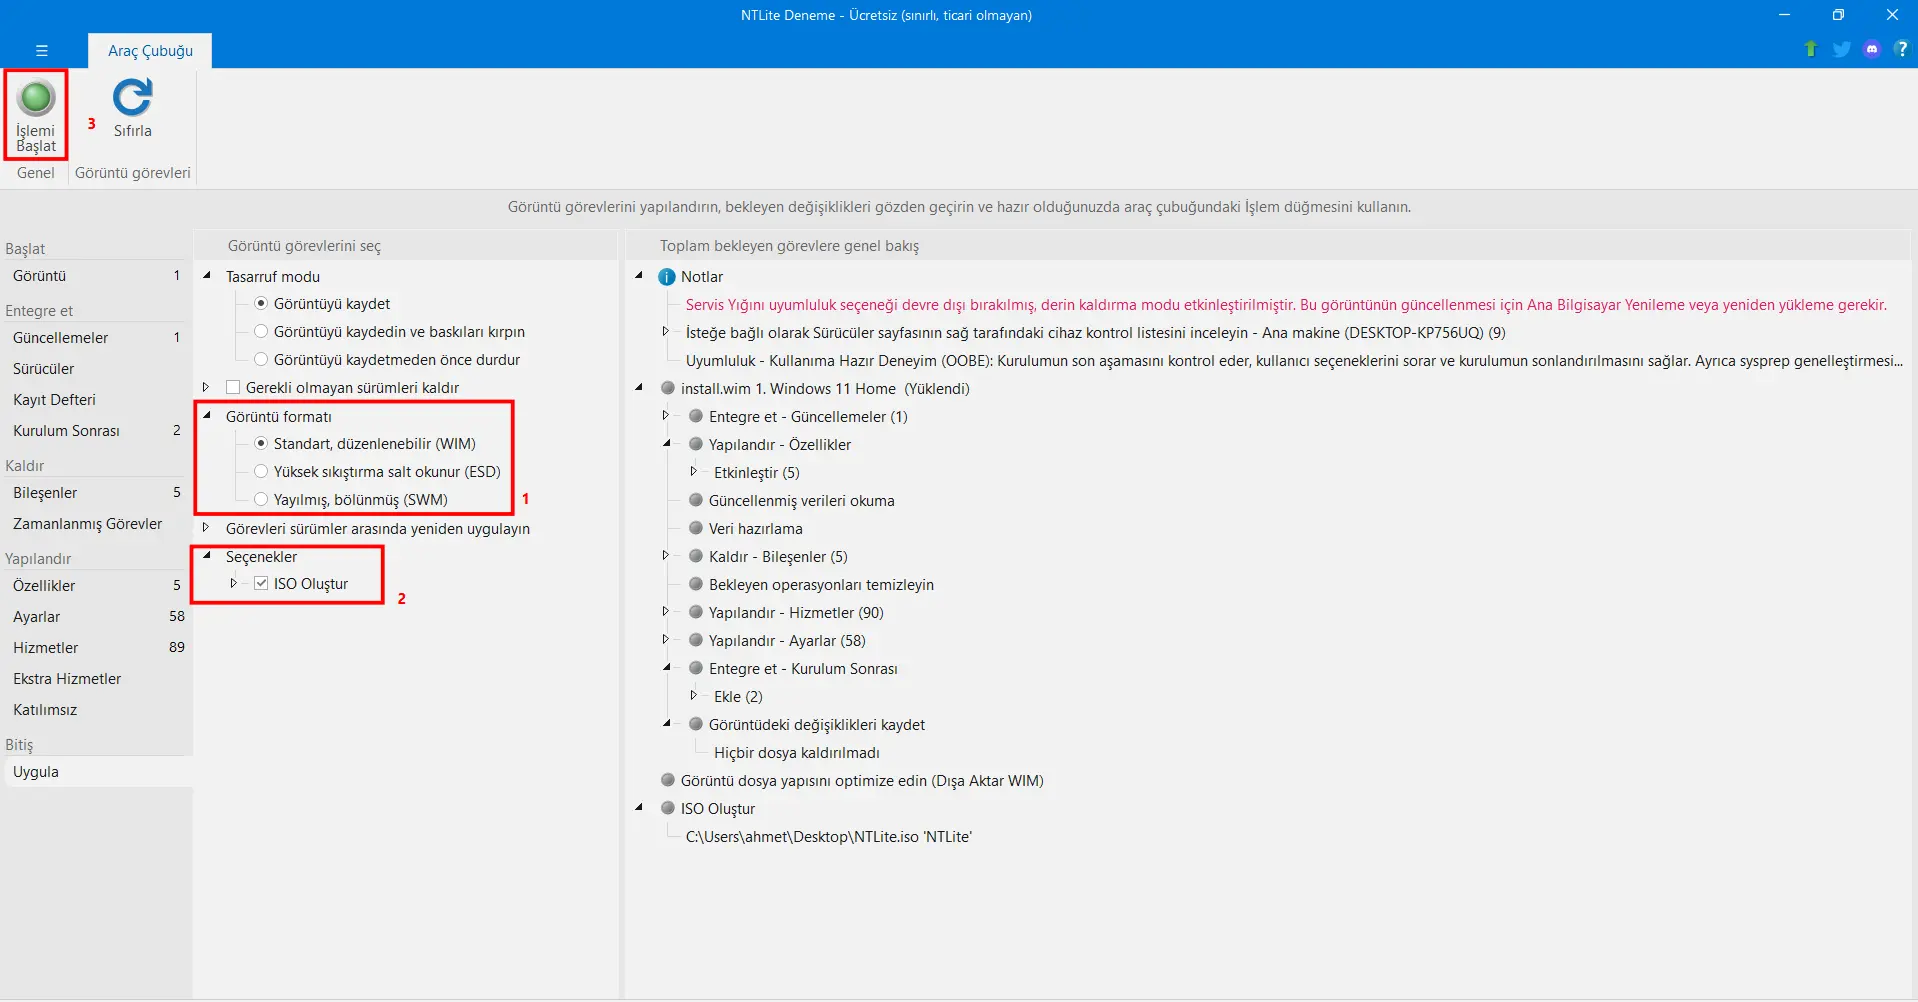Image resolution: width=1918 pixels, height=1002 pixels.
Task: Open the Twitter bird icon link
Action: coord(1841,49)
